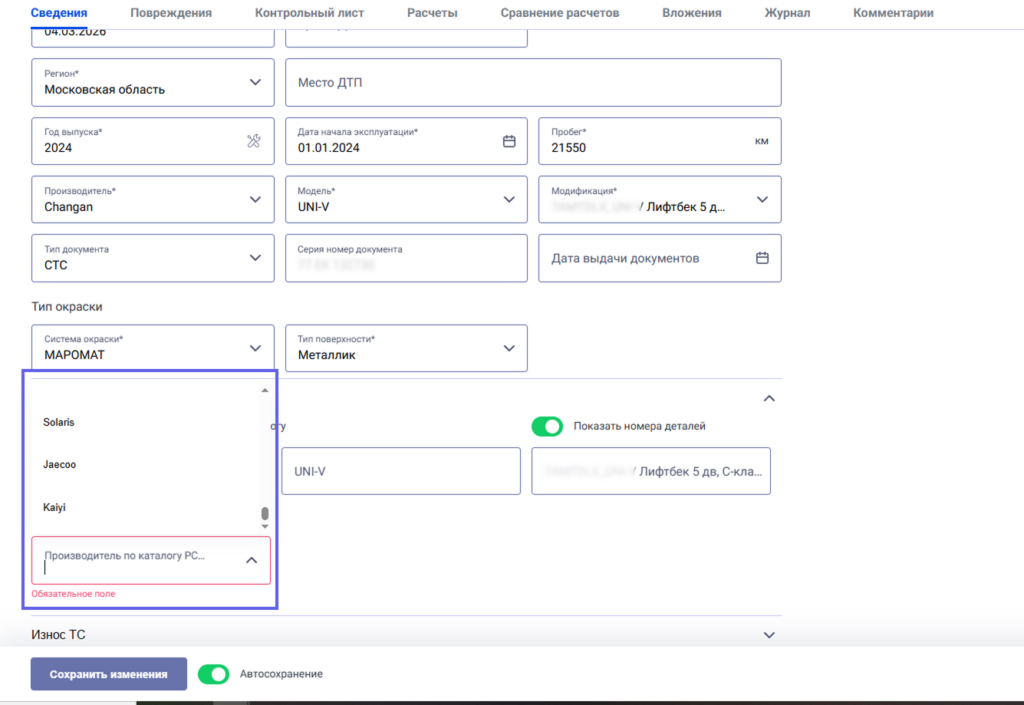Screen dimensions: 1024x705
Task: Click the Место ДТП input field
Action: (x=532, y=83)
